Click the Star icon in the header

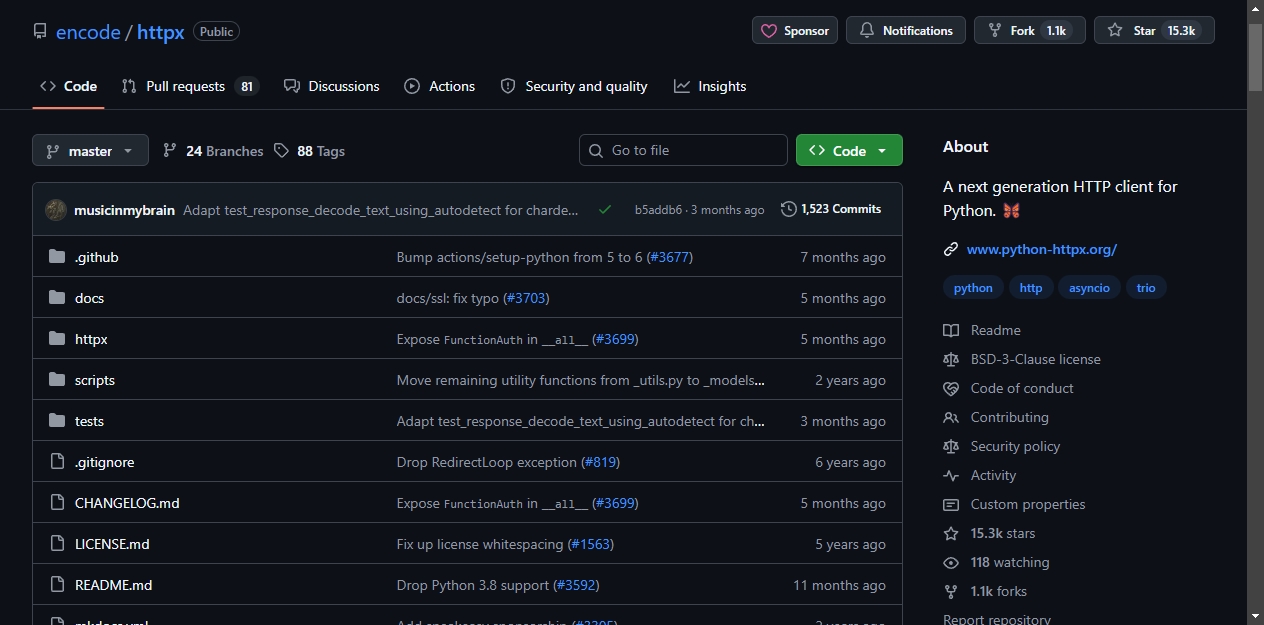pyautogui.click(x=1115, y=31)
